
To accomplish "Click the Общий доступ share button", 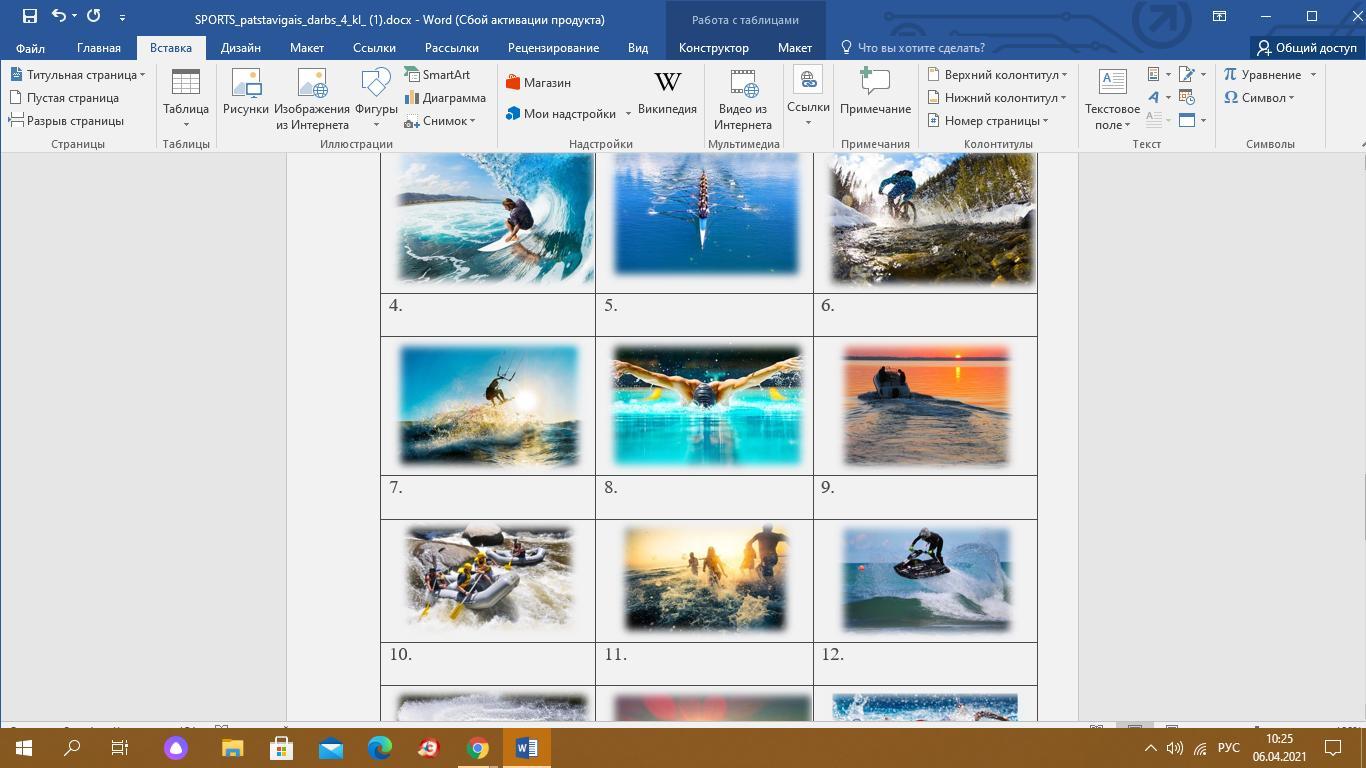I will (x=1307, y=48).
